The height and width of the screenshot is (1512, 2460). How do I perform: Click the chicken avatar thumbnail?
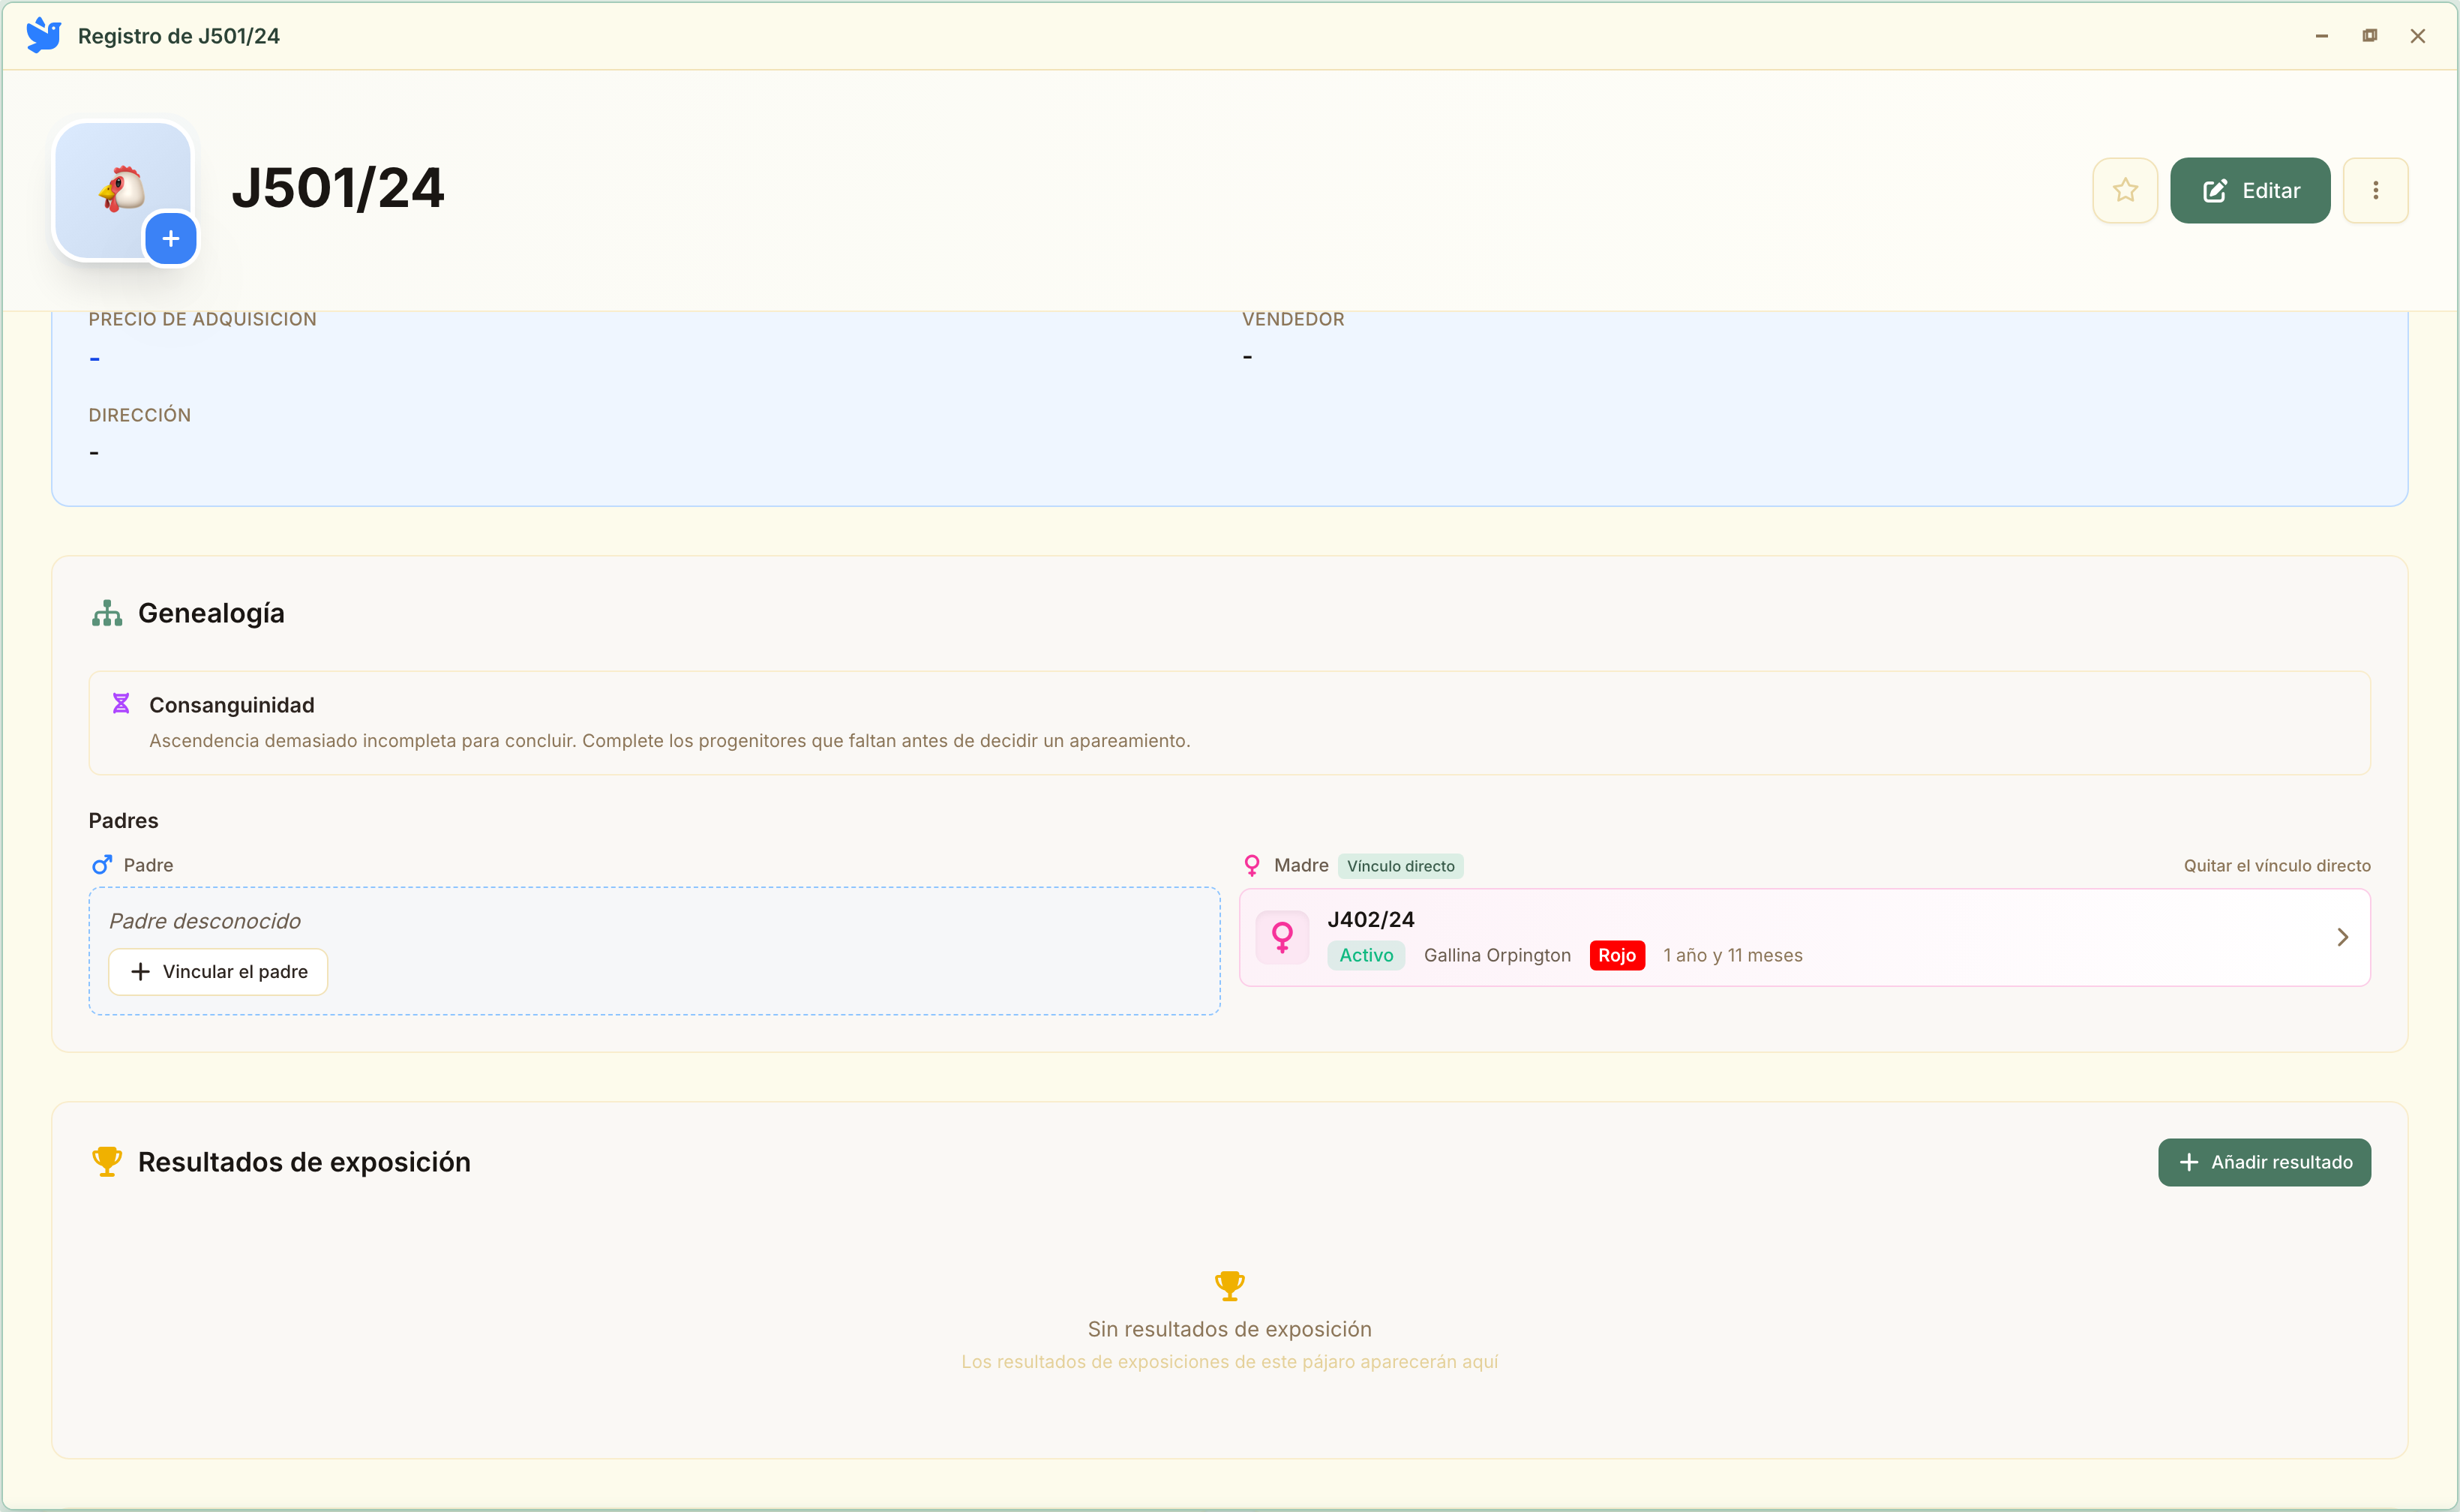(121, 188)
